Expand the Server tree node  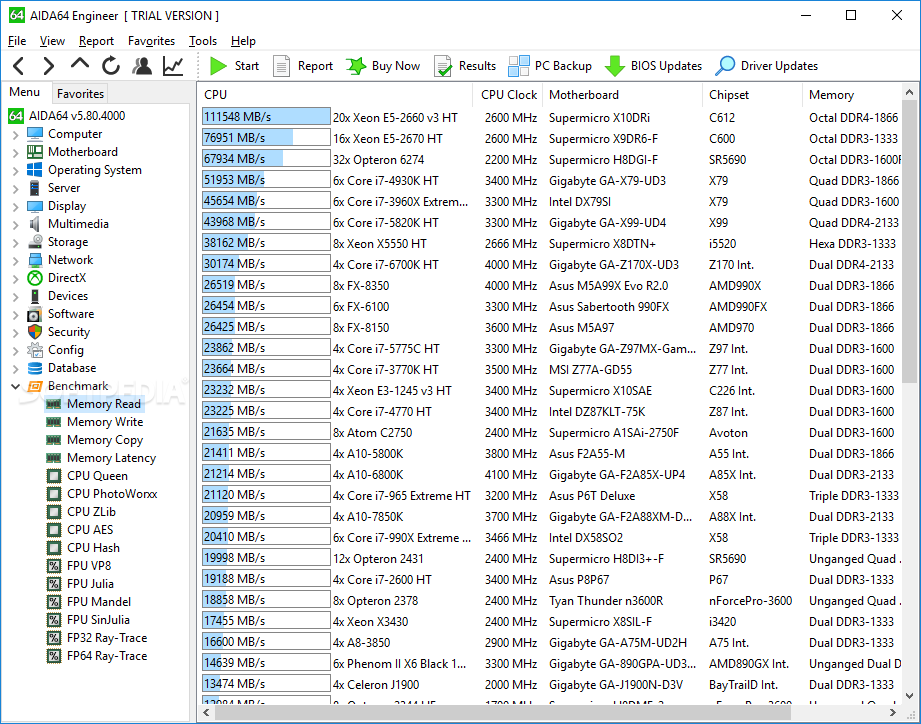(16, 189)
